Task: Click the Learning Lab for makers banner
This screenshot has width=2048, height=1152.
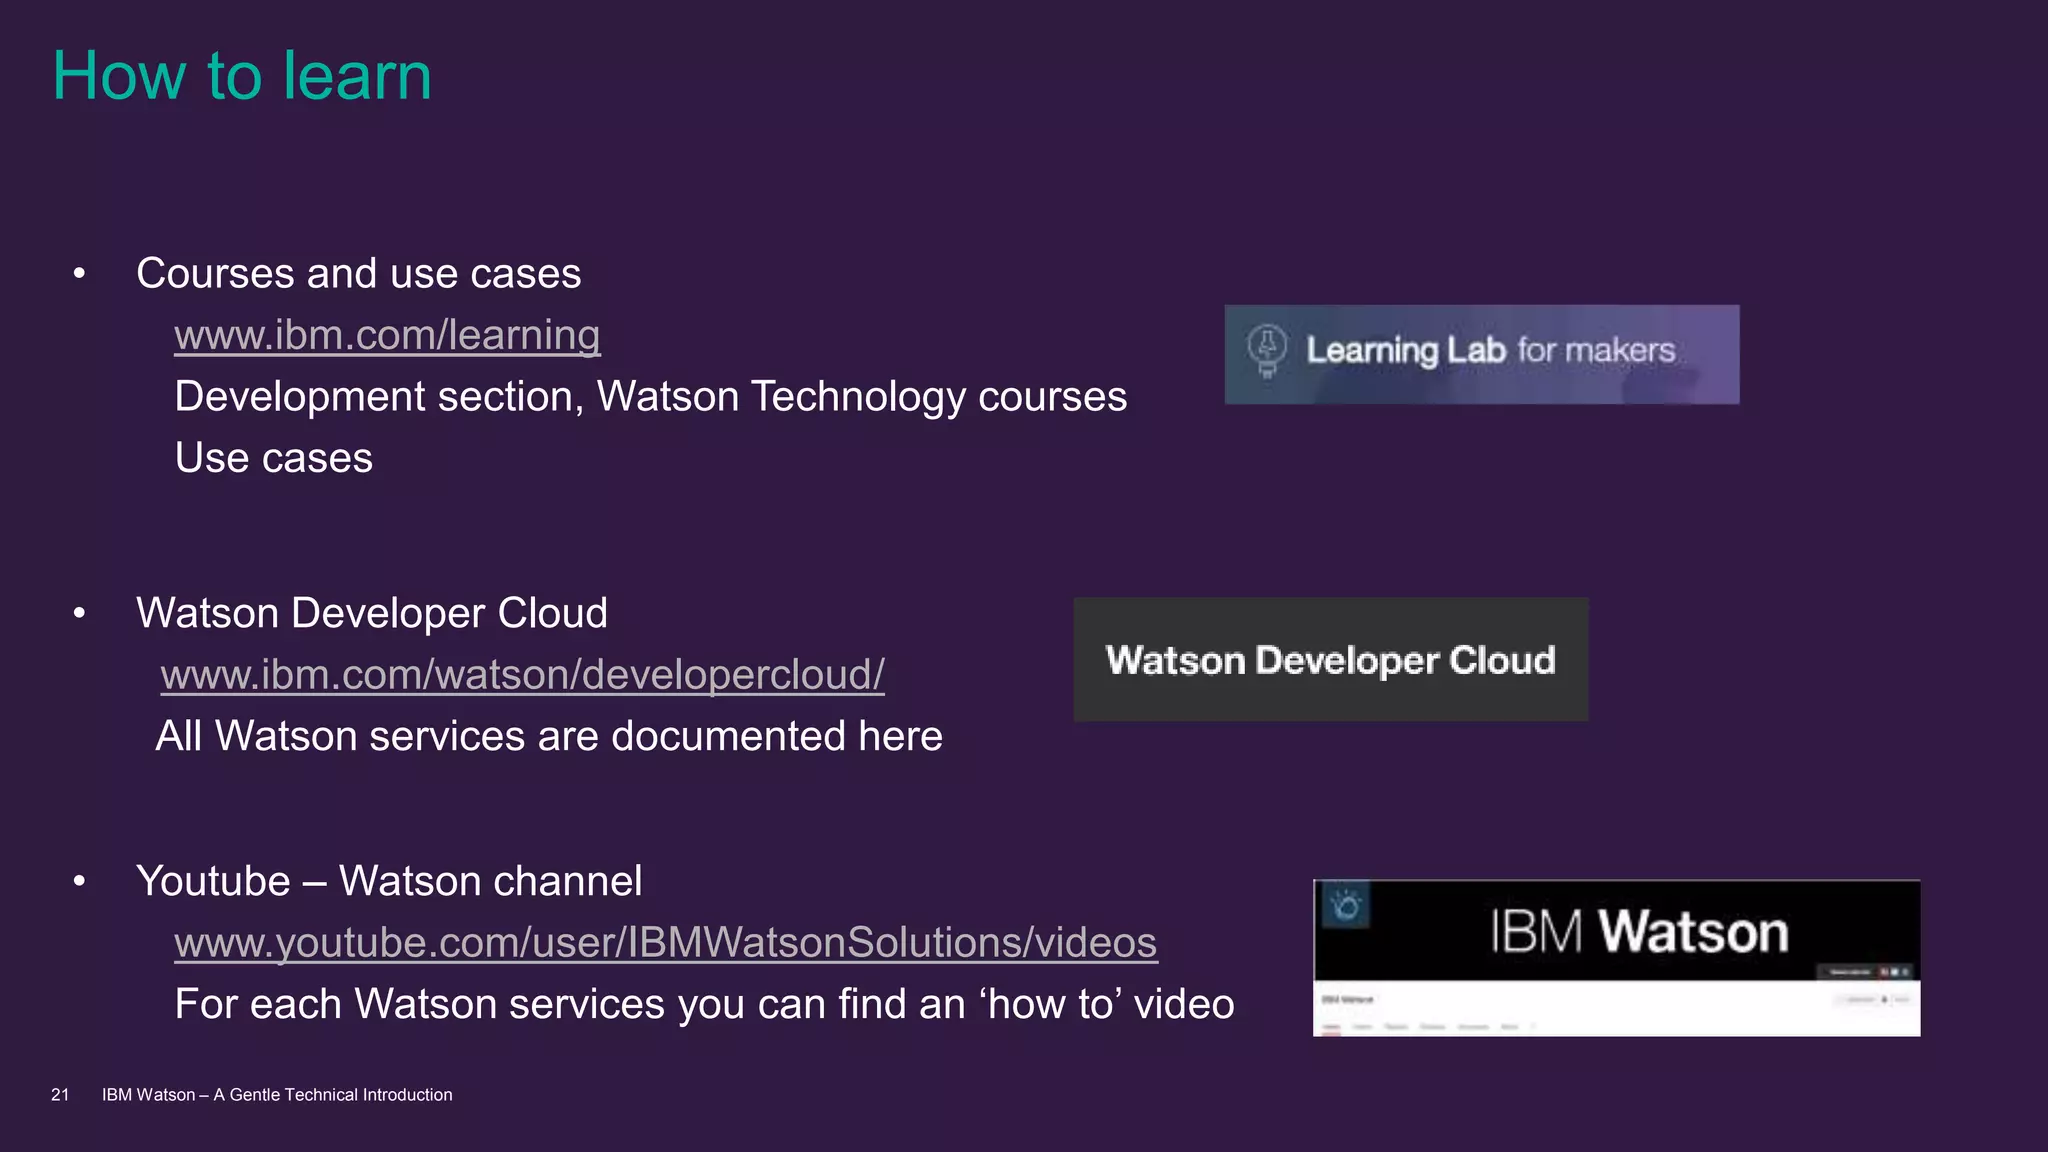Action: tap(1482, 354)
